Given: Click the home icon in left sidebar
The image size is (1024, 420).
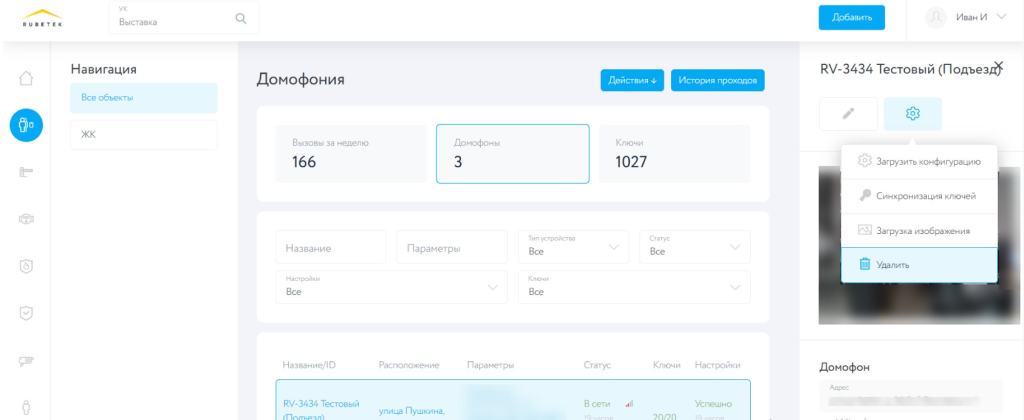Looking at the screenshot, I should (x=26, y=79).
